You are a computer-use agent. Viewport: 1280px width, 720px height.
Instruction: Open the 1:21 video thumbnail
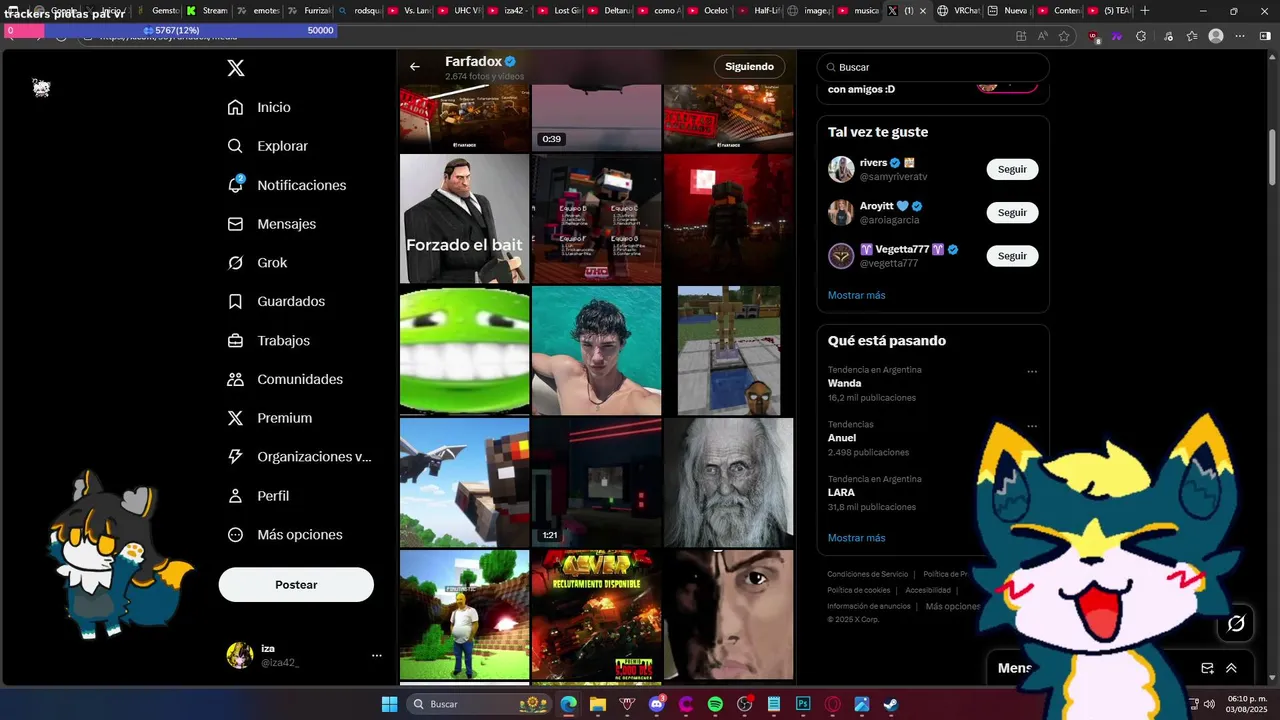click(596, 482)
